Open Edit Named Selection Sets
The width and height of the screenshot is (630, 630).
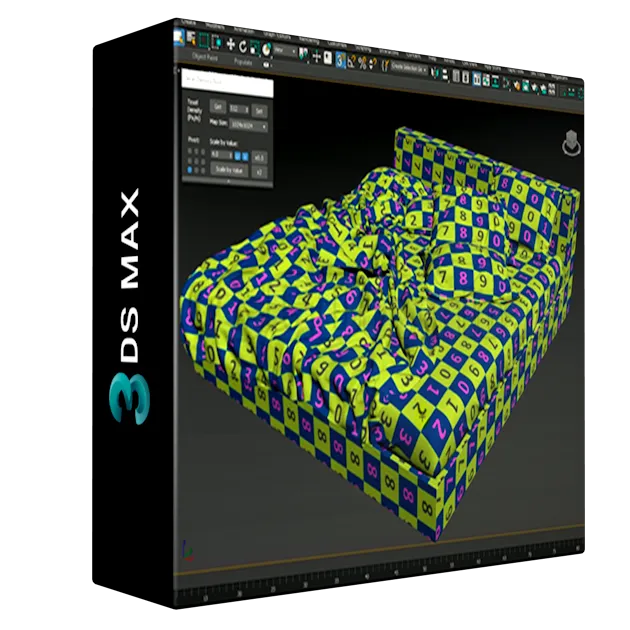tap(385, 65)
